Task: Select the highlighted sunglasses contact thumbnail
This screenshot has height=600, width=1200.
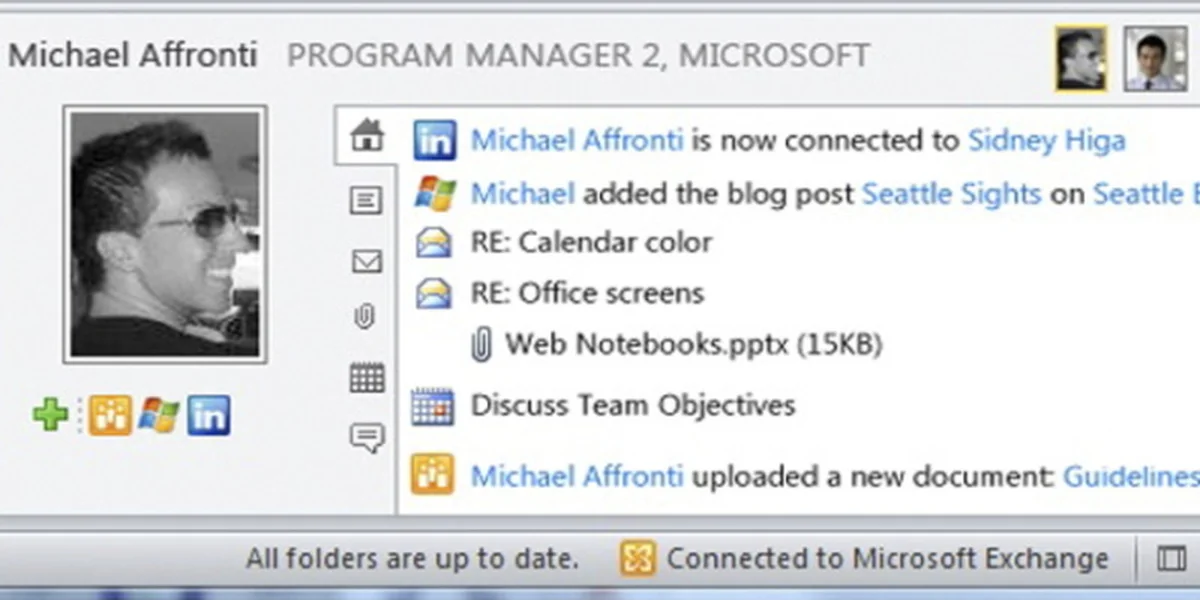Action: pos(1081,59)
